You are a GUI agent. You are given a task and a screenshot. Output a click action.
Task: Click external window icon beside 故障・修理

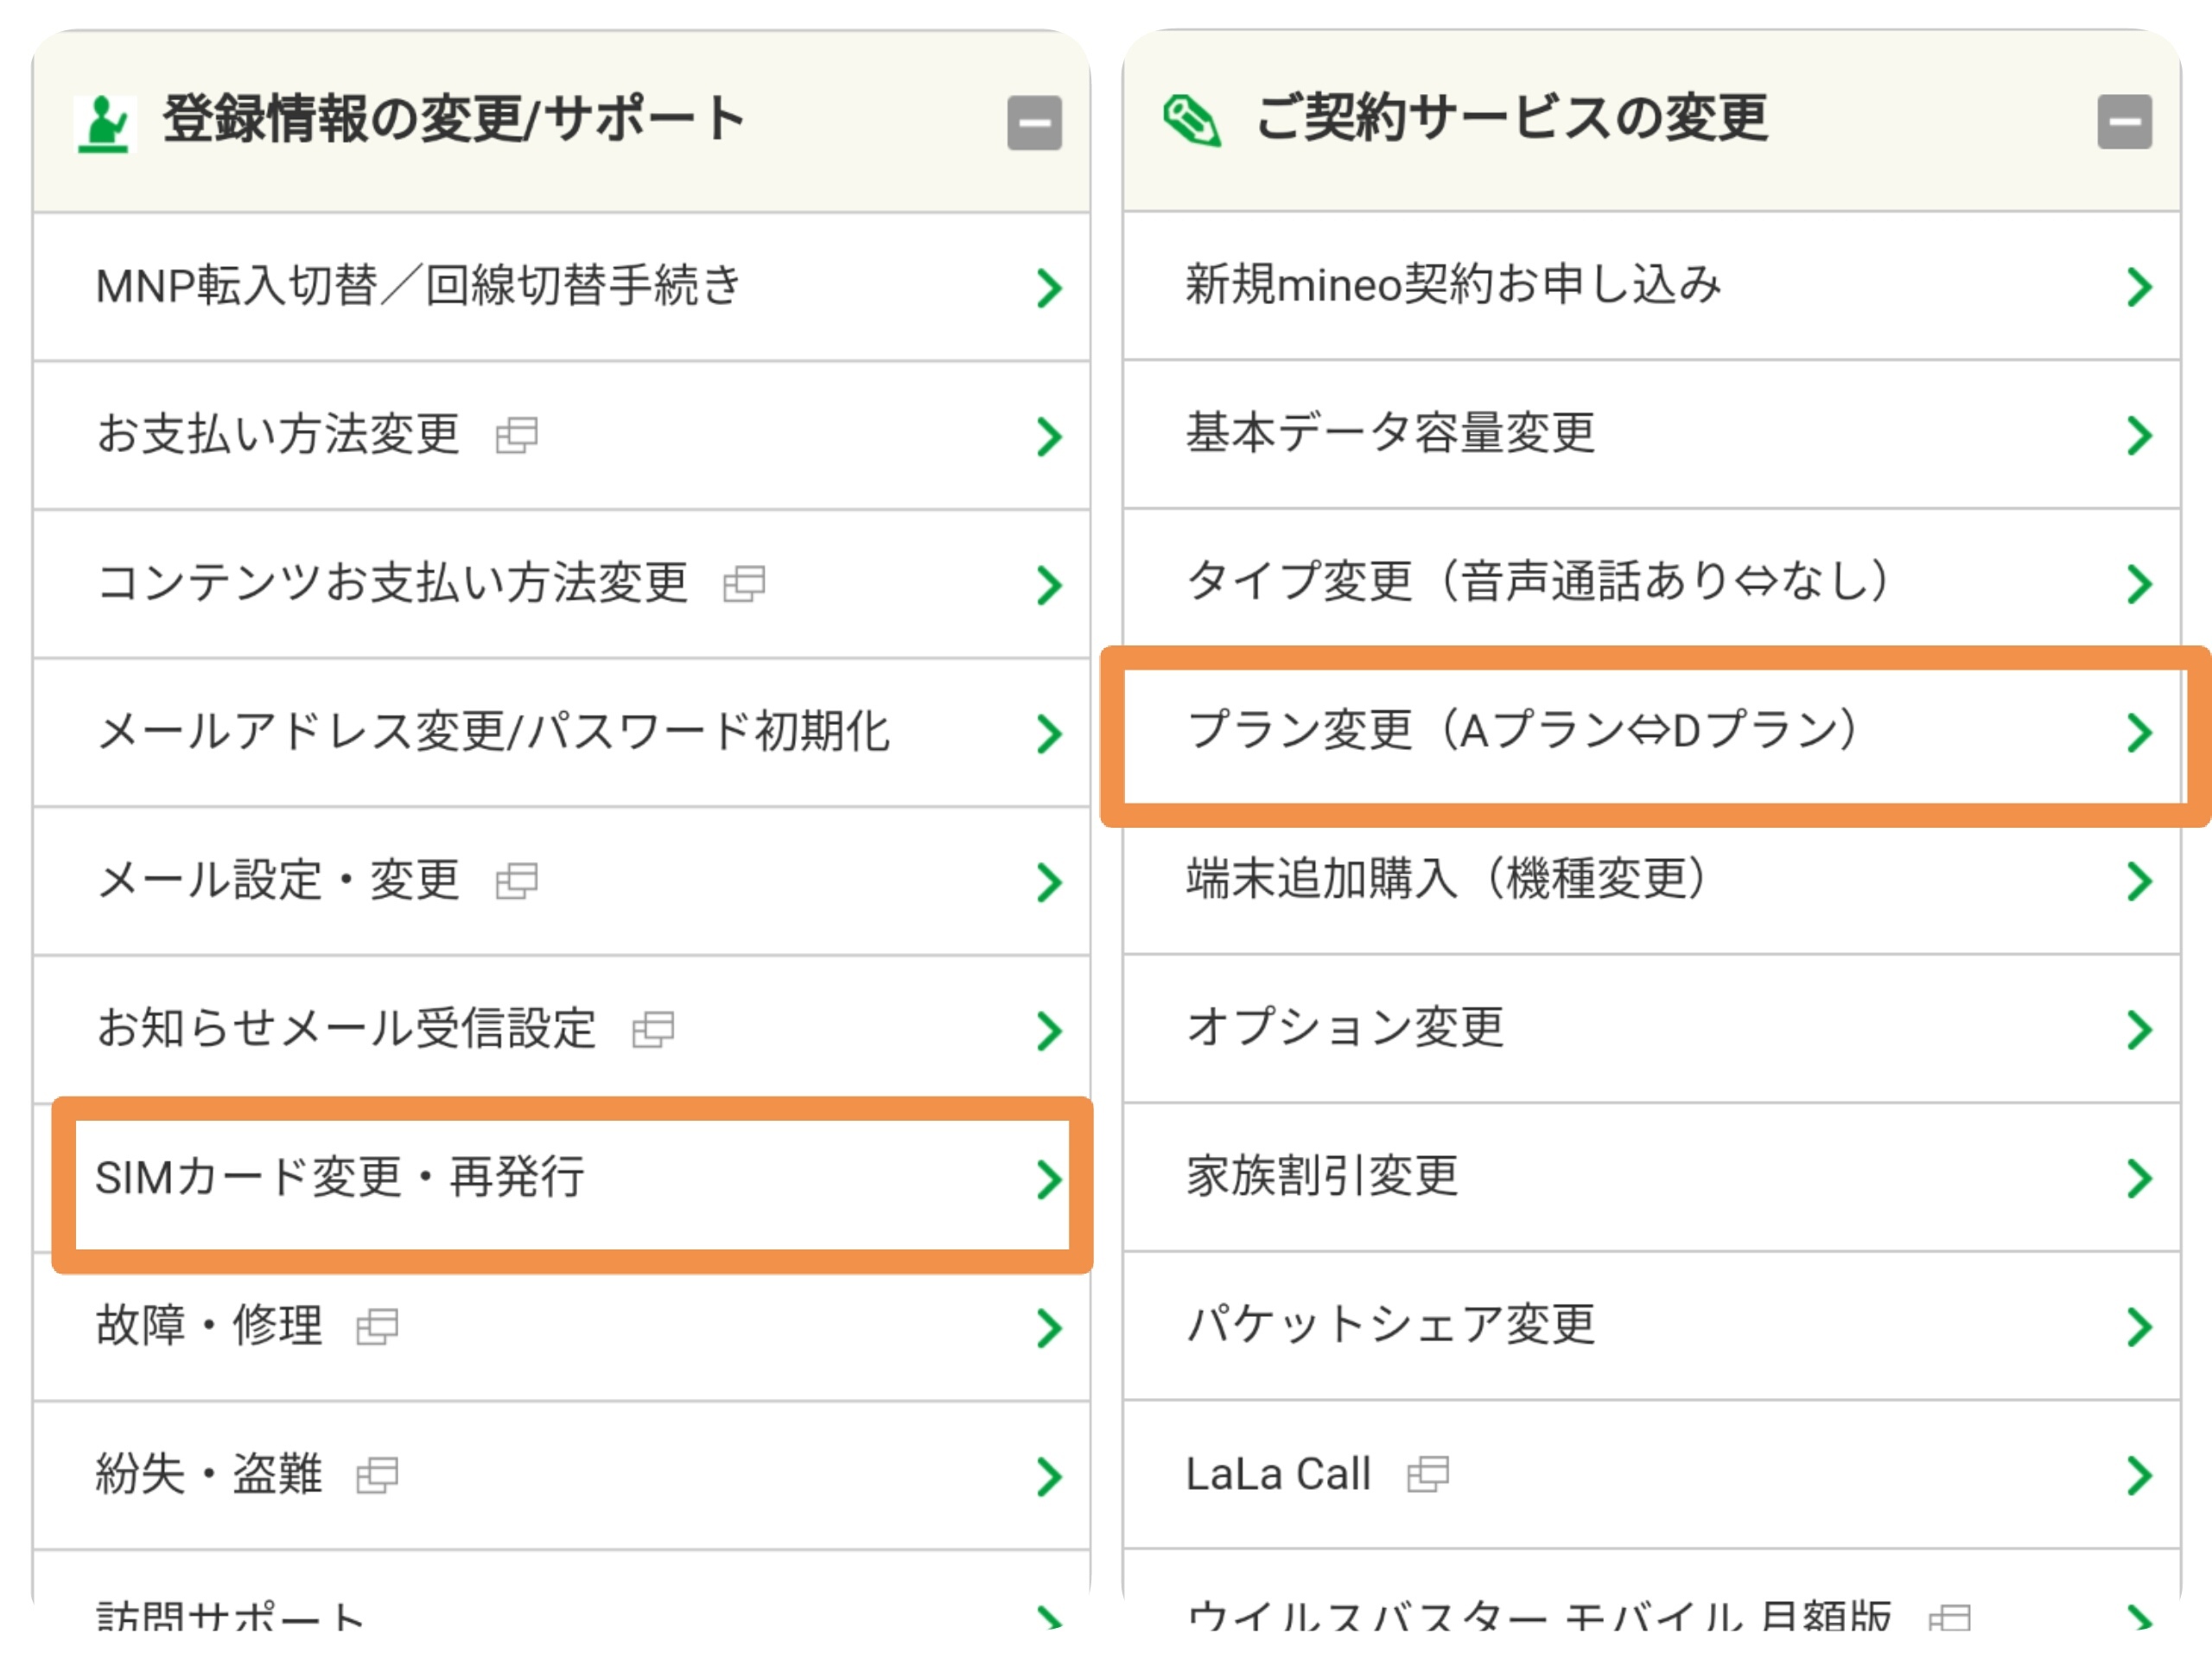click(x=377, y=1327)
